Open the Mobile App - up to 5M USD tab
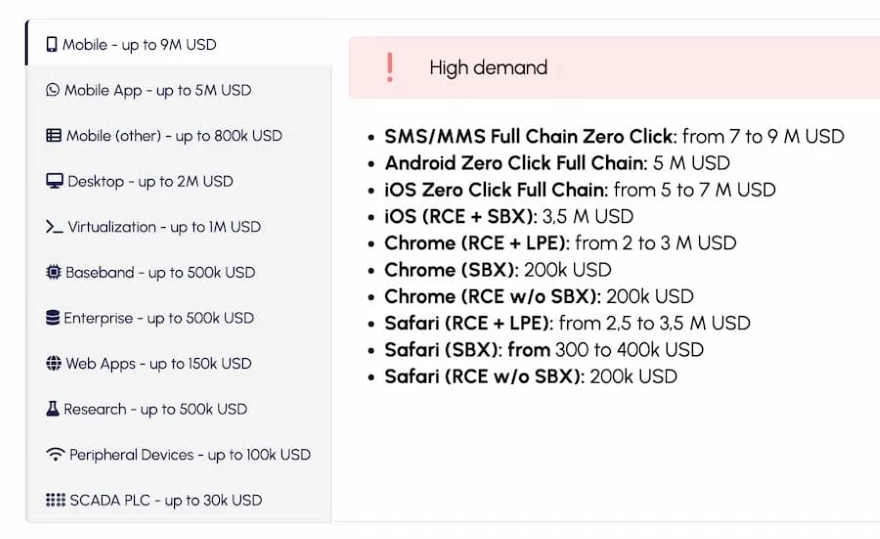The width and height of the screenshot is (880, 539). coord(158,90)
